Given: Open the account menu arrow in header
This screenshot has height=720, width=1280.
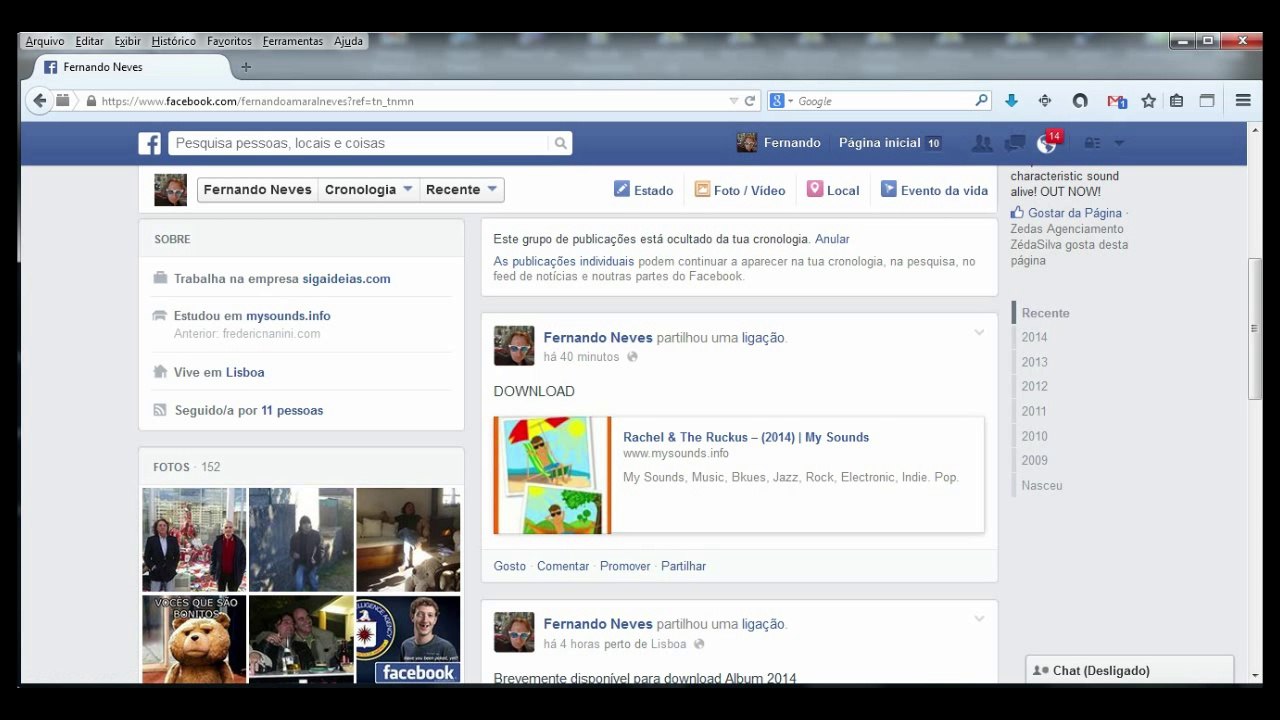Looking at the screenshot, I should (1119, 143).
